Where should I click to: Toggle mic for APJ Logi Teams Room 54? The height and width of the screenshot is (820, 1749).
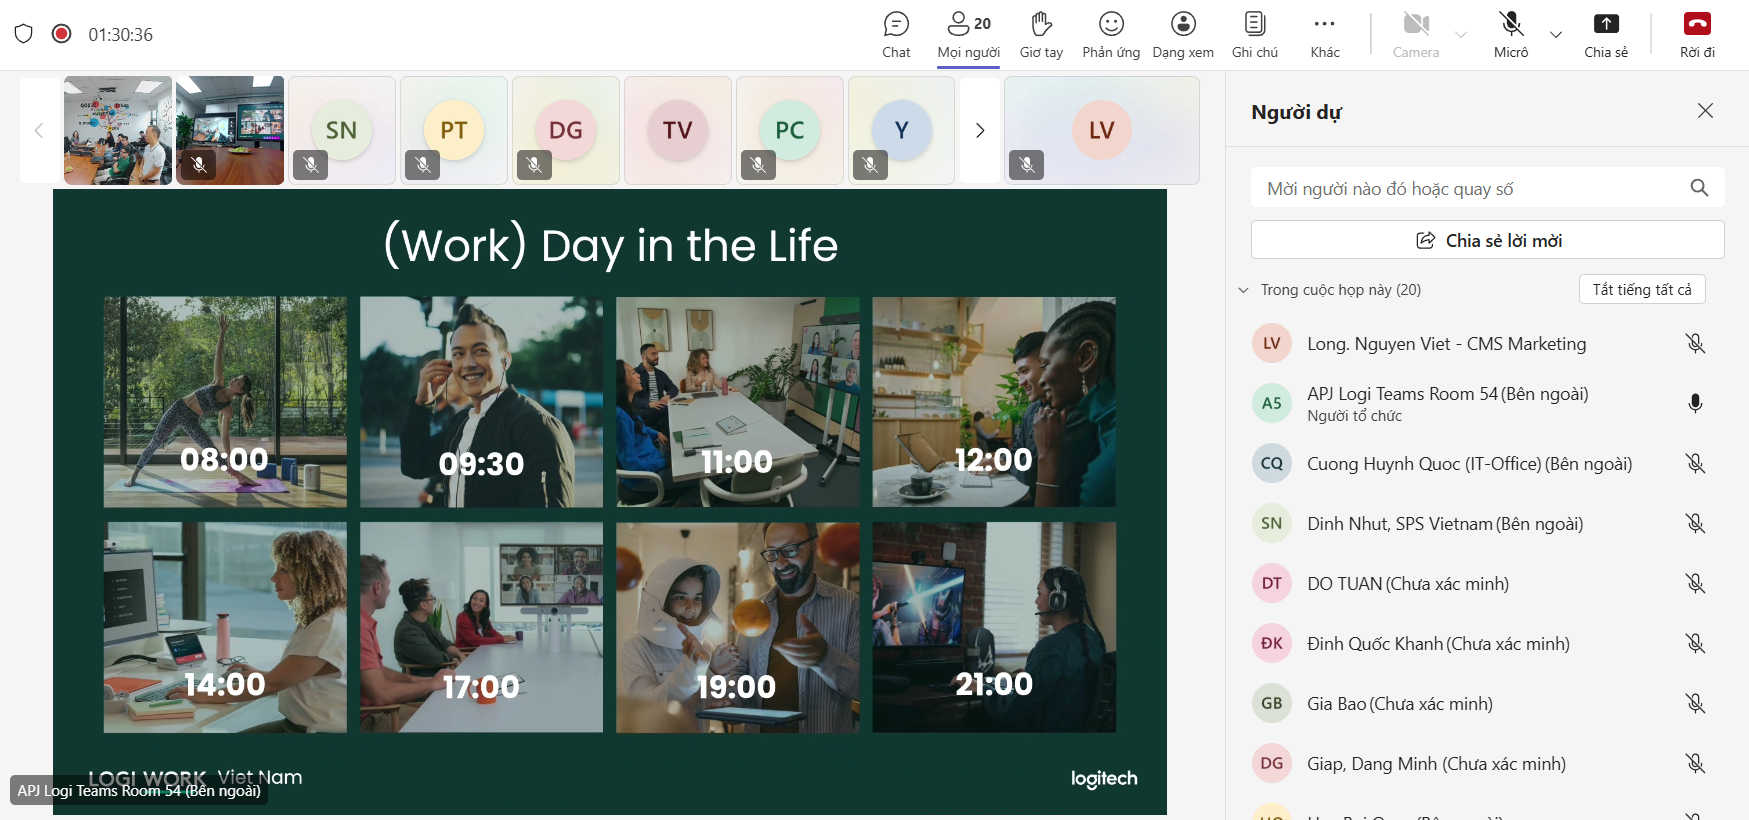[x=1695, y=404]
